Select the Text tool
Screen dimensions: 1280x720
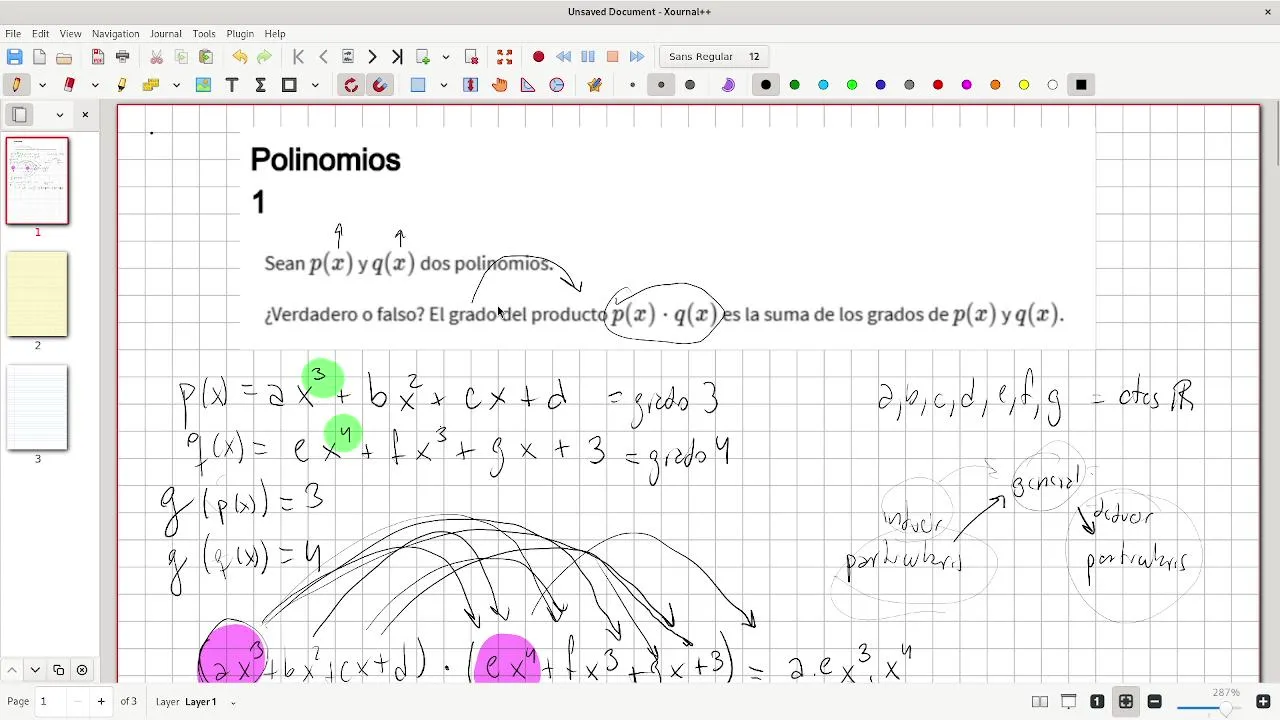coord(232,85)
